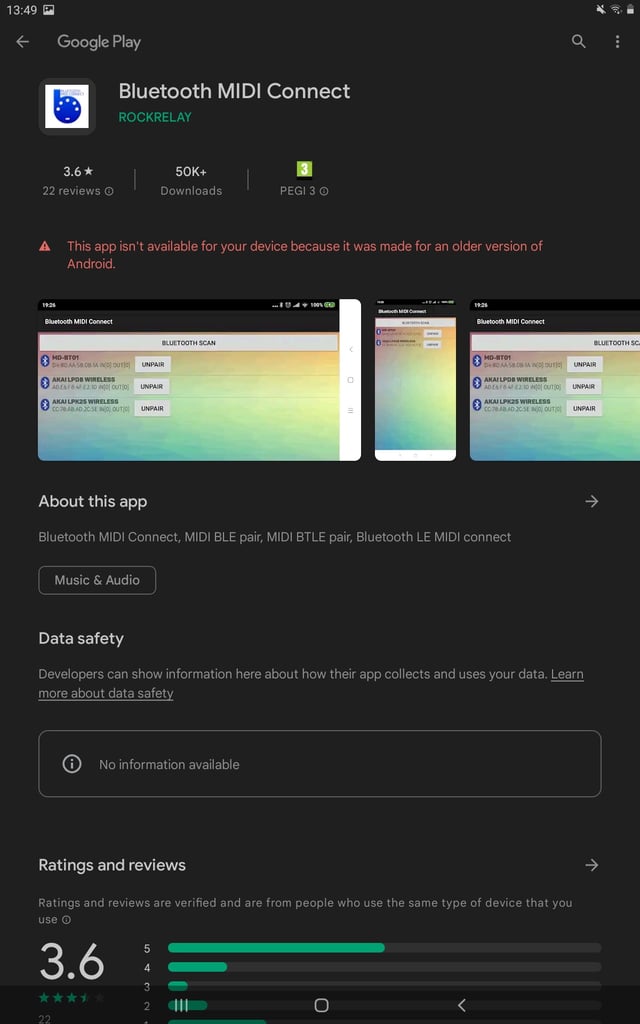Tap the not available for device warning text

pyautogui.click(x=305, y=255)
